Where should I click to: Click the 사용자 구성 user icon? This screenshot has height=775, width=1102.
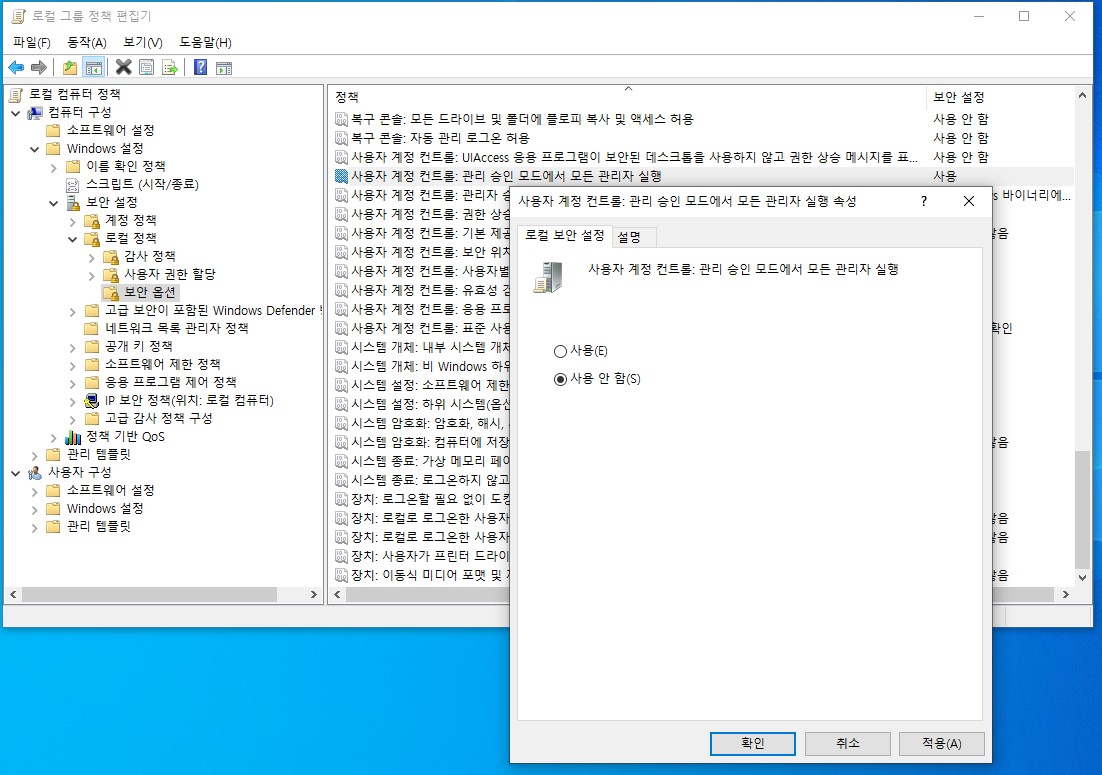click(35, 473)
